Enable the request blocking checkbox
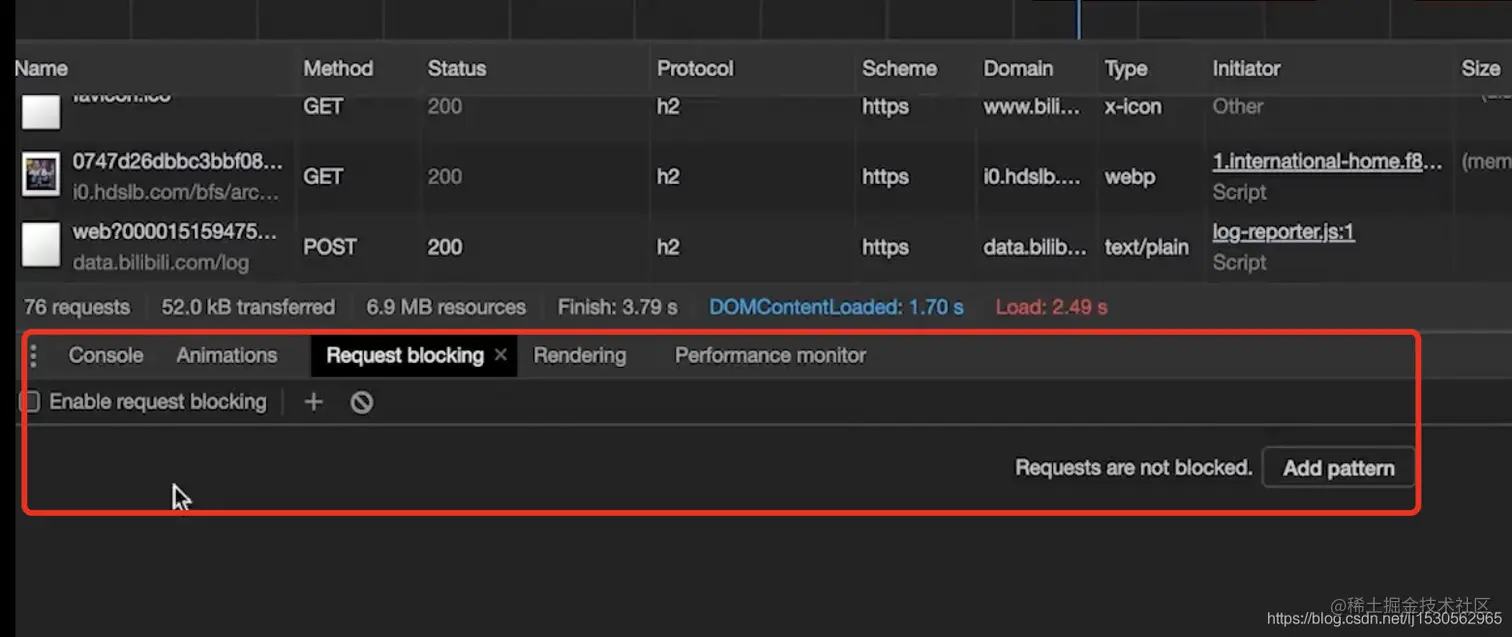Image resolution: width=1512 pixels, height=637 pixels. (30, 402)
